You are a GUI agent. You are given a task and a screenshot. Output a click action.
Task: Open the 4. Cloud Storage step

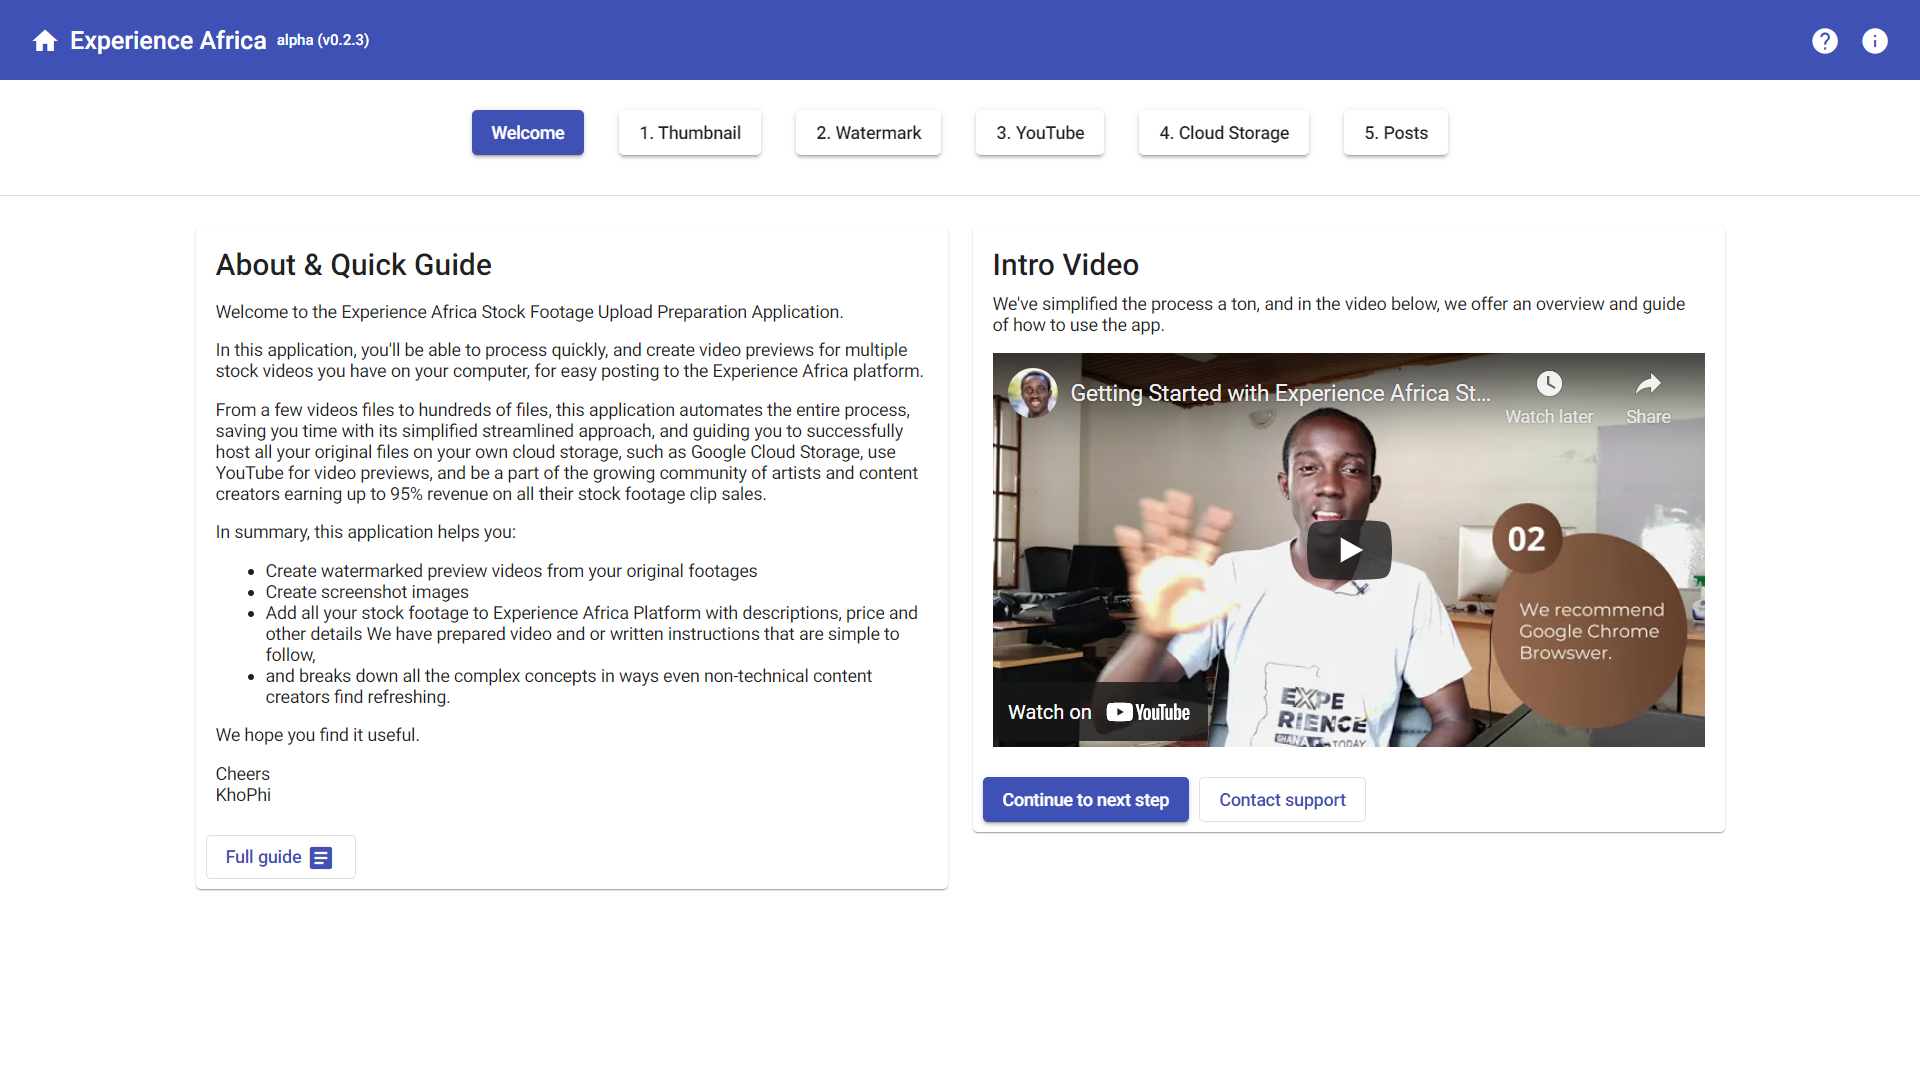point(1224,133)
